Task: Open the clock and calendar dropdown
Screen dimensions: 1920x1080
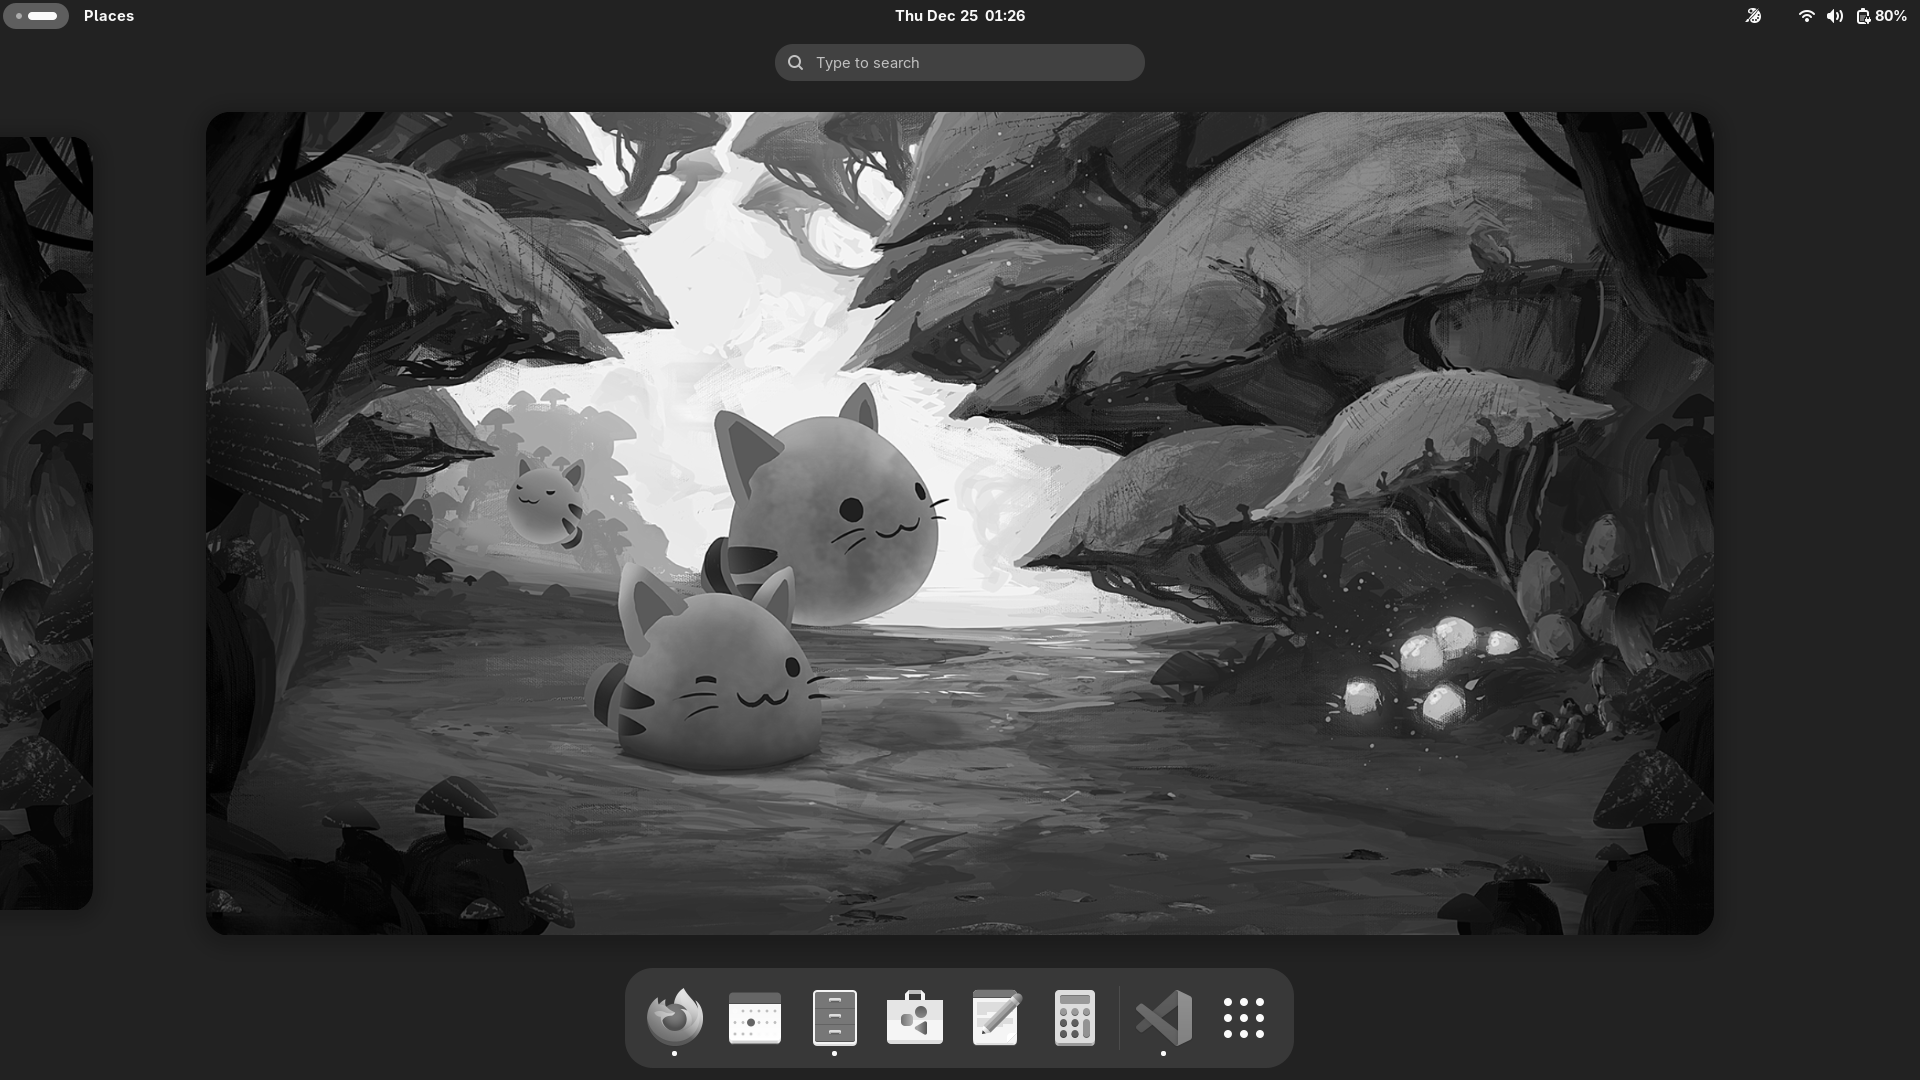Action: 959,16
